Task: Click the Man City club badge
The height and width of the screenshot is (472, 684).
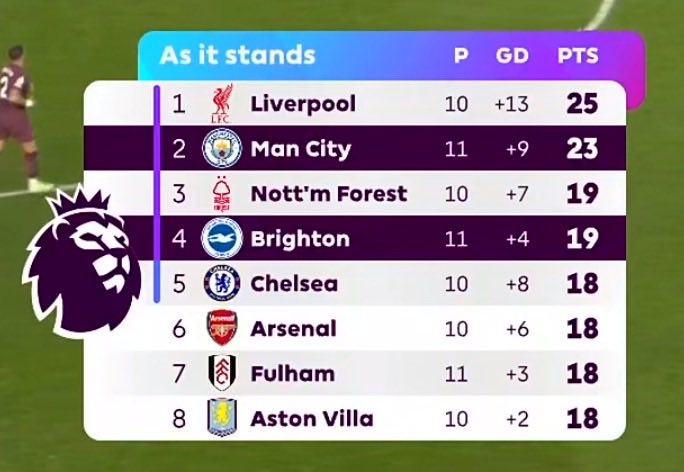Action: tap(222, 150)
